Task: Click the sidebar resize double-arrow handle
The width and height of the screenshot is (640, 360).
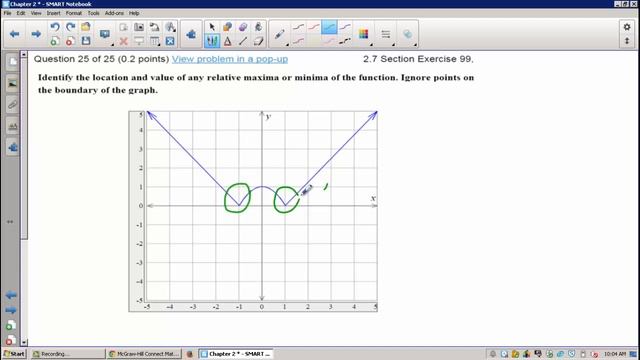Action: tap(10, 222)
